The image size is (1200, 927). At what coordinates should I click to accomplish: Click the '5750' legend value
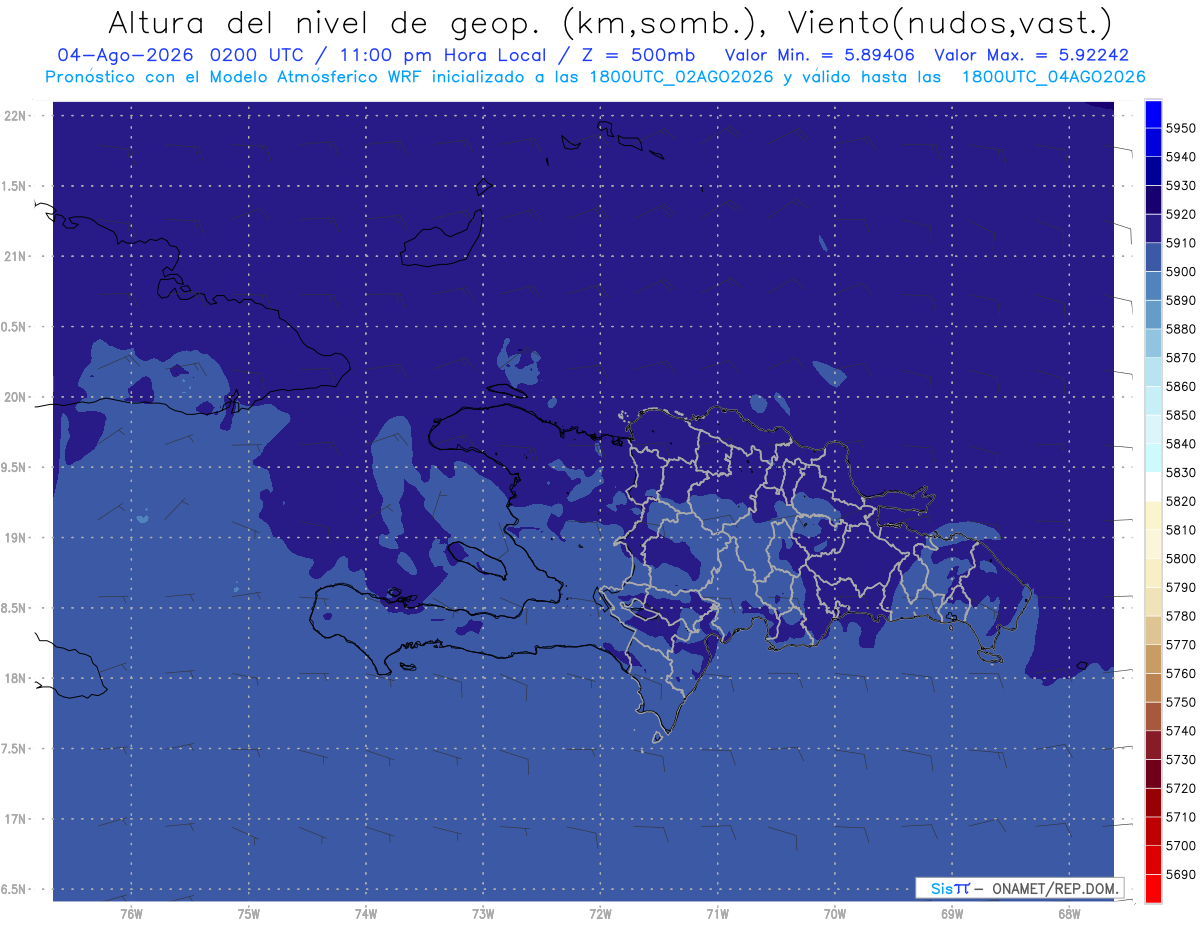tap(1181, 702)
